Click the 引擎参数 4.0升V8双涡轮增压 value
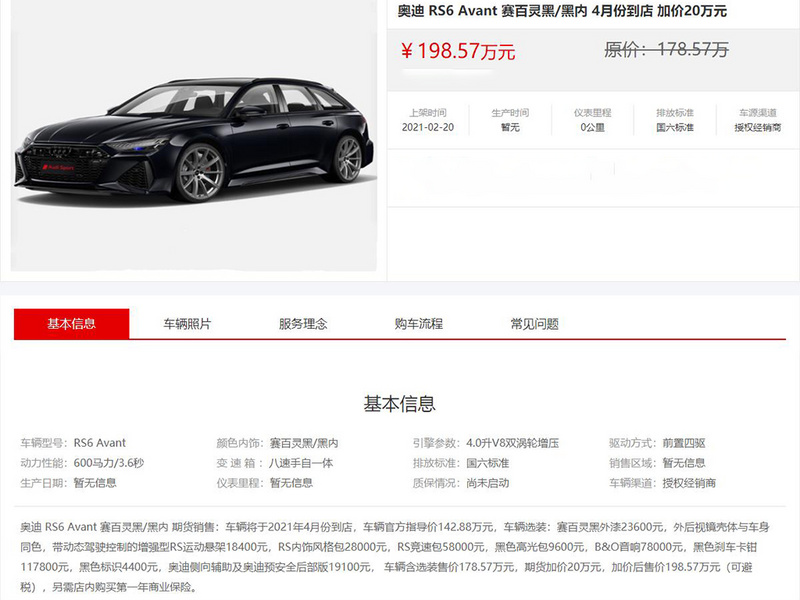Screen dimensions: 800x600 coord(512,443)
